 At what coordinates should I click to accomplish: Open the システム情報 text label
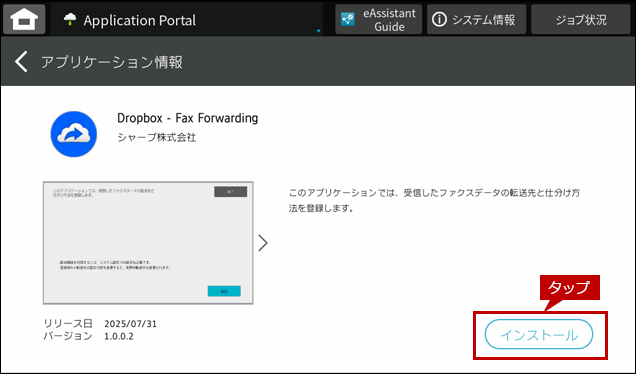[483, 20]
